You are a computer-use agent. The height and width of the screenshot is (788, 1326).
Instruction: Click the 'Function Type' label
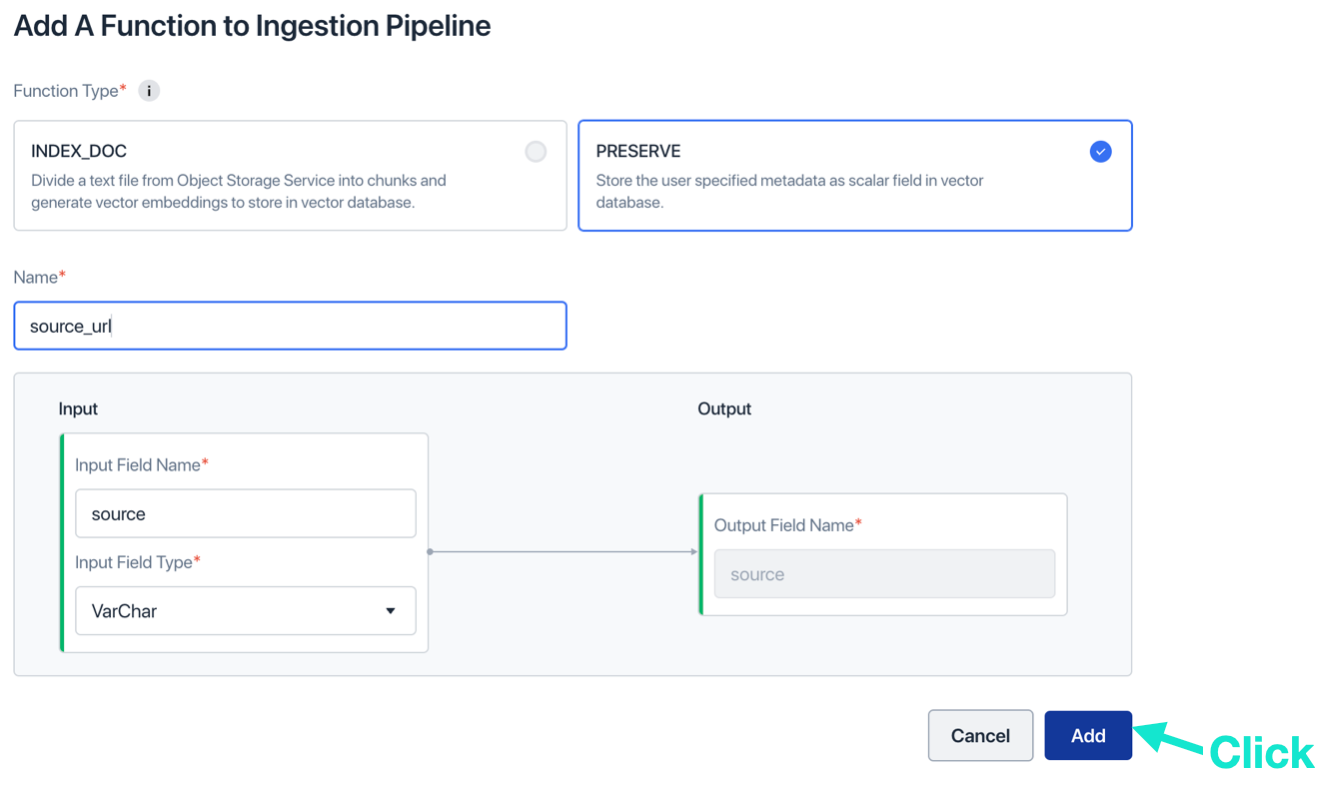(x=69, y=91)
